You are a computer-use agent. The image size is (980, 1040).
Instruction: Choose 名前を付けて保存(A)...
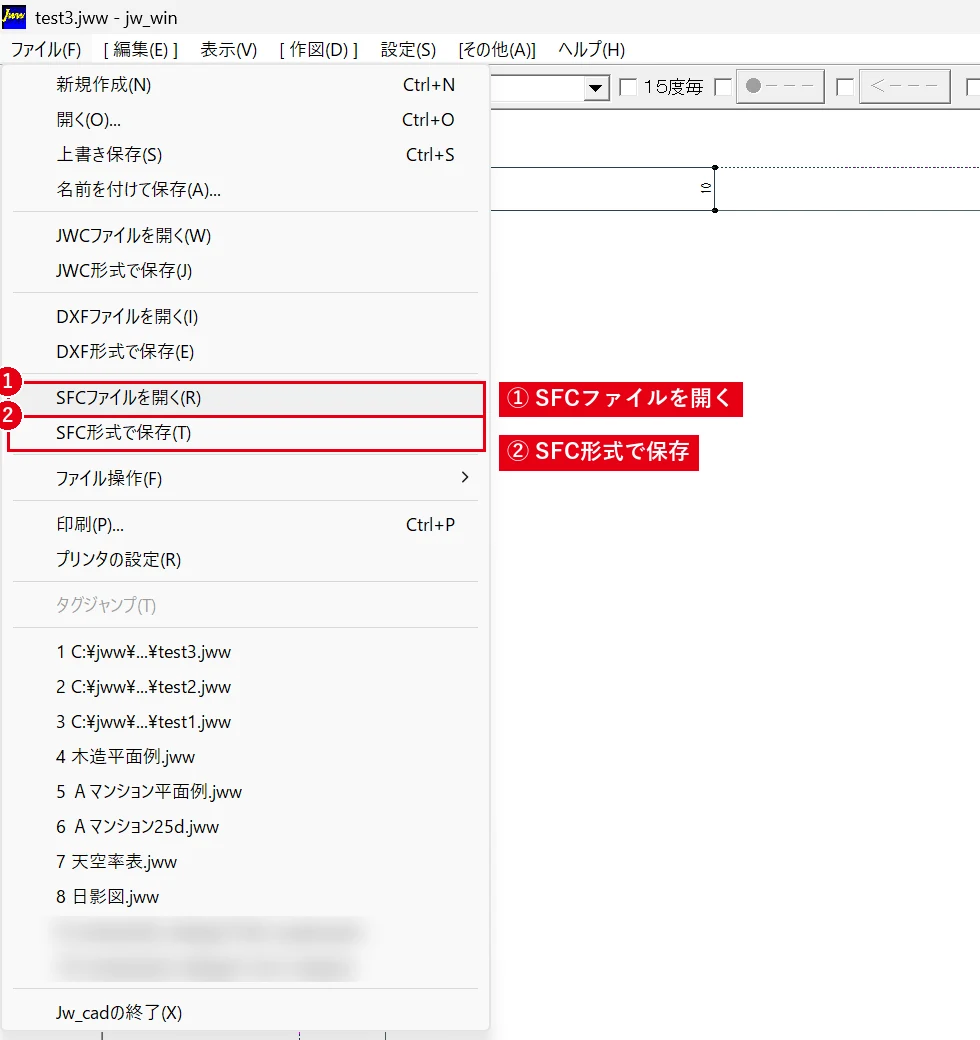point(245,190)
